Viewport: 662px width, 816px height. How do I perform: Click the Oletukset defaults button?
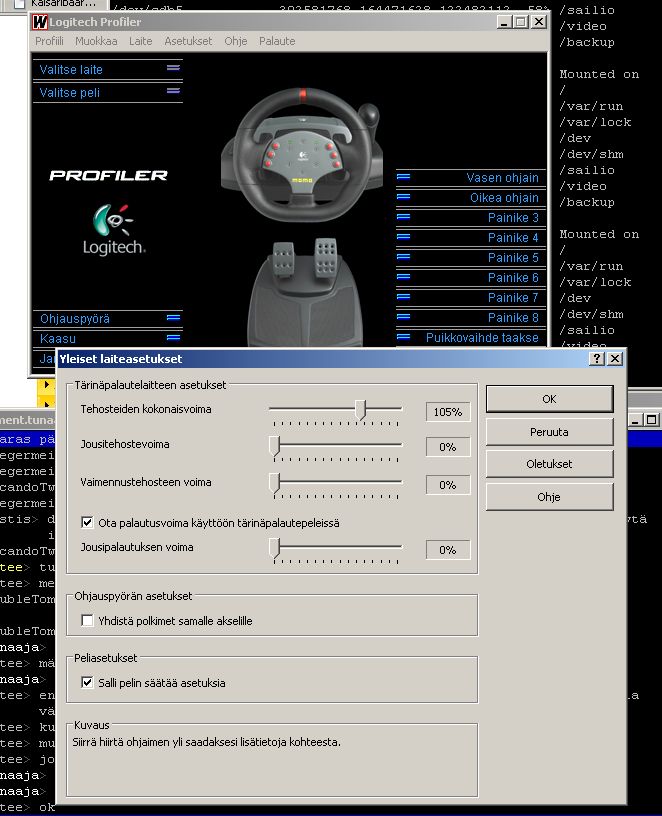pos(549,464)
